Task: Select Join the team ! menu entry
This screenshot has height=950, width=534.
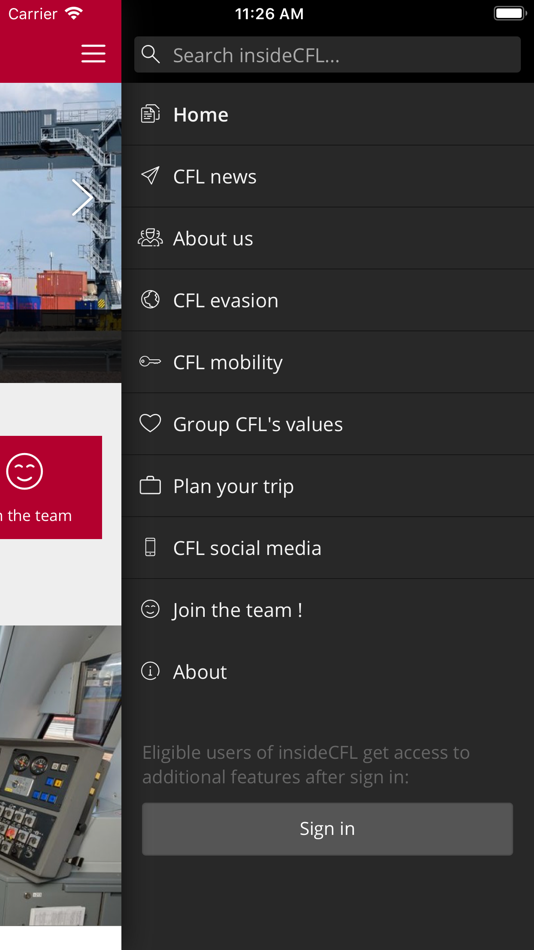Action: (328, 610)
